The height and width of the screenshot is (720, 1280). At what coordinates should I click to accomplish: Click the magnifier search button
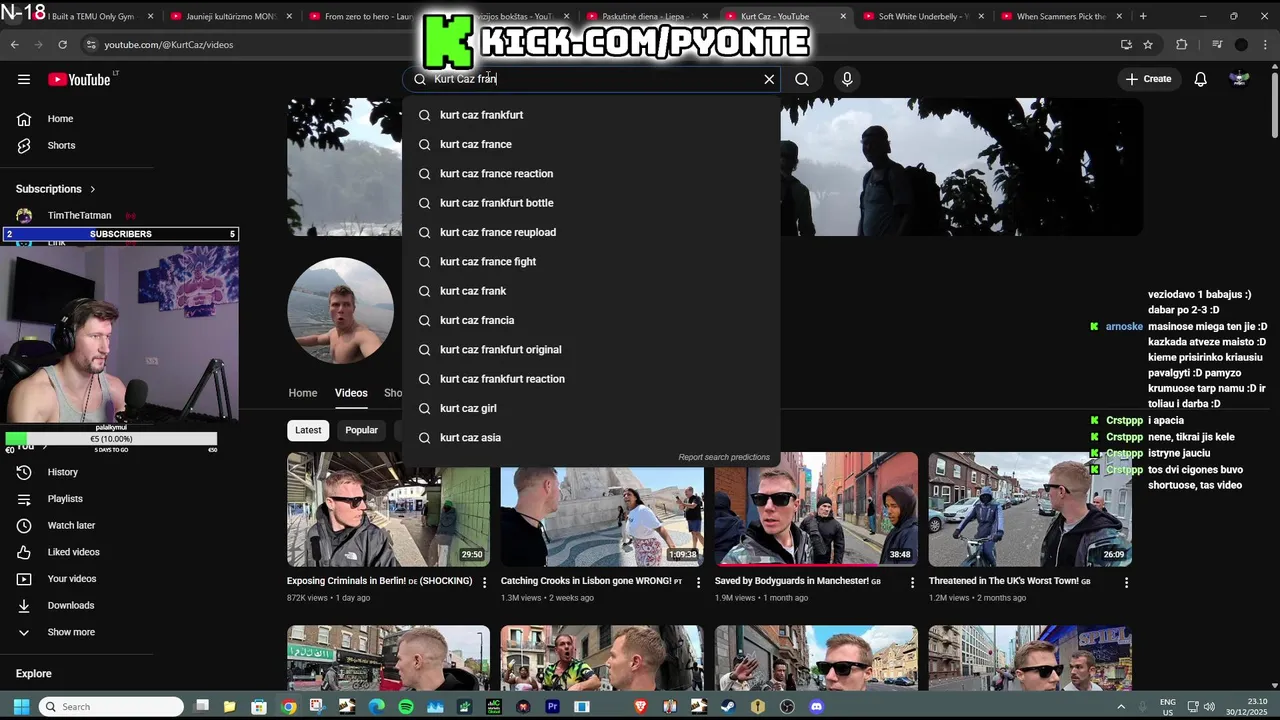click(802, 79)
